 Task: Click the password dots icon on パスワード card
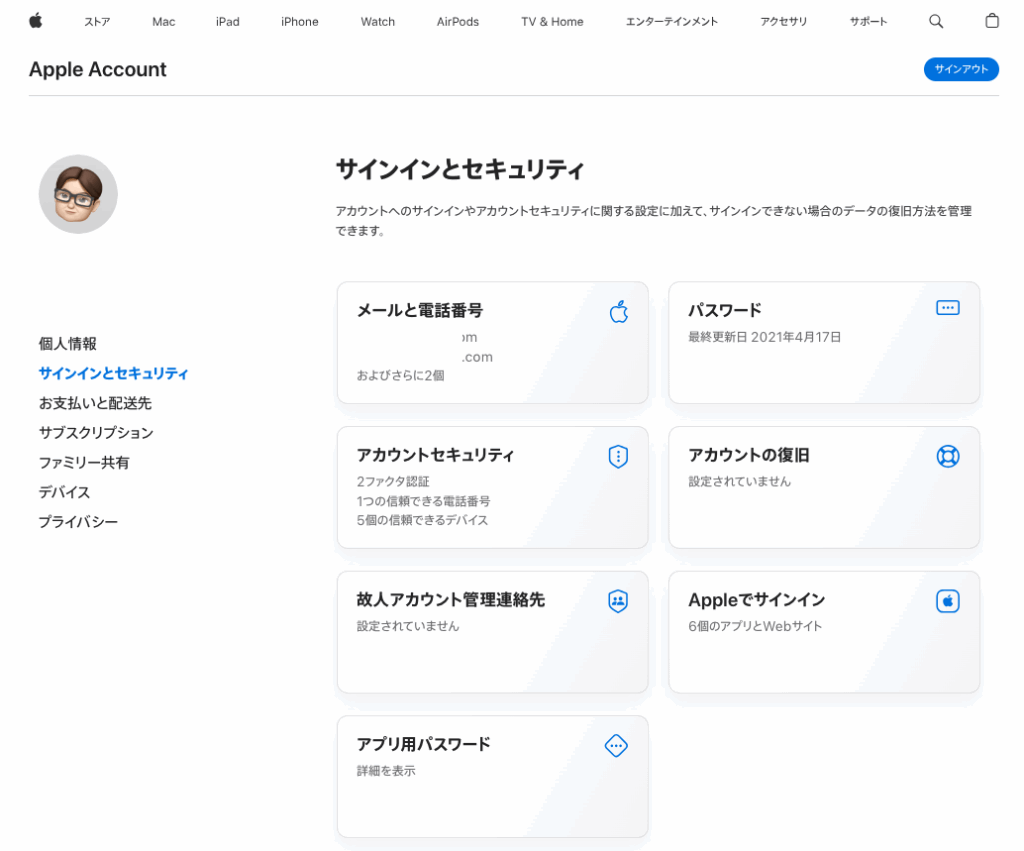coord(948,308)
